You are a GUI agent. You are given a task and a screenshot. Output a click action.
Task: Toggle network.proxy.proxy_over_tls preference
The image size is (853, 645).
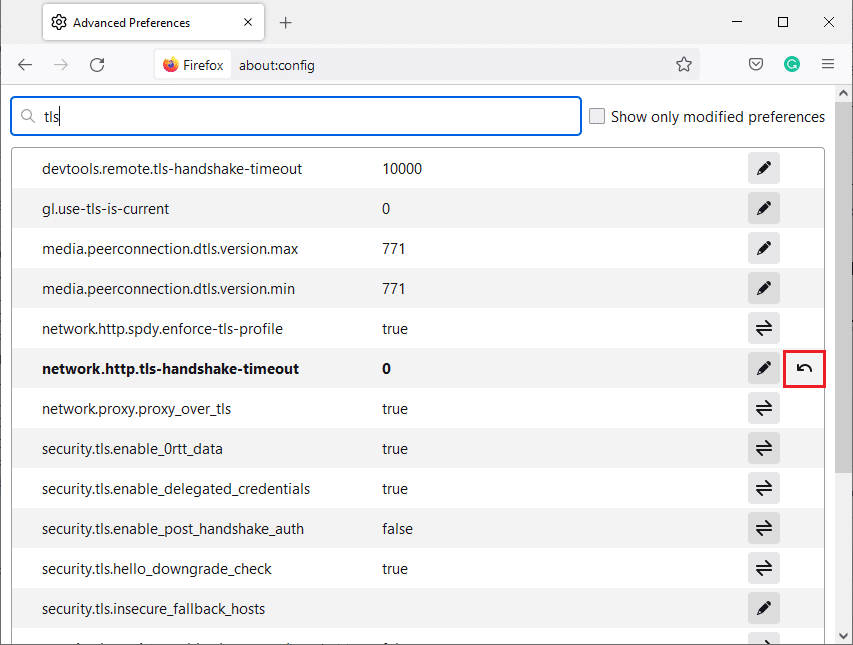click(763, 408)
